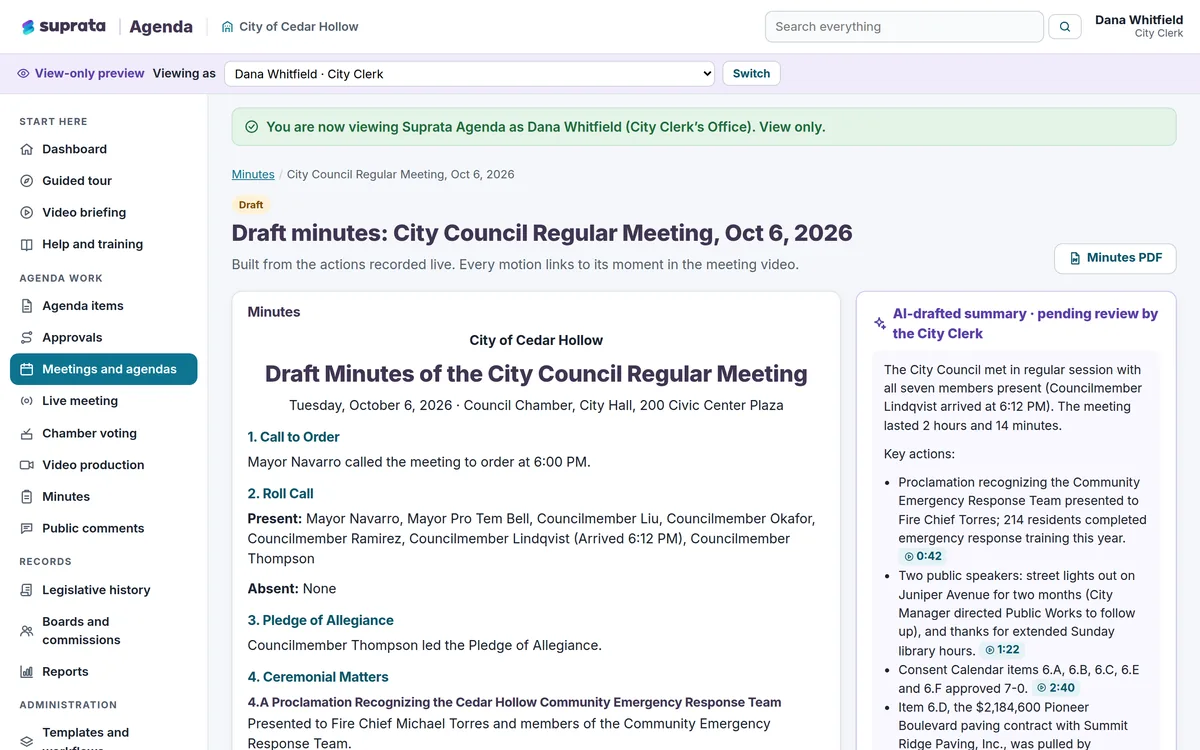The height and width of the screenshot is (750, 1200).
Task: Click the search magnifier button
Action: (1065, 27)
